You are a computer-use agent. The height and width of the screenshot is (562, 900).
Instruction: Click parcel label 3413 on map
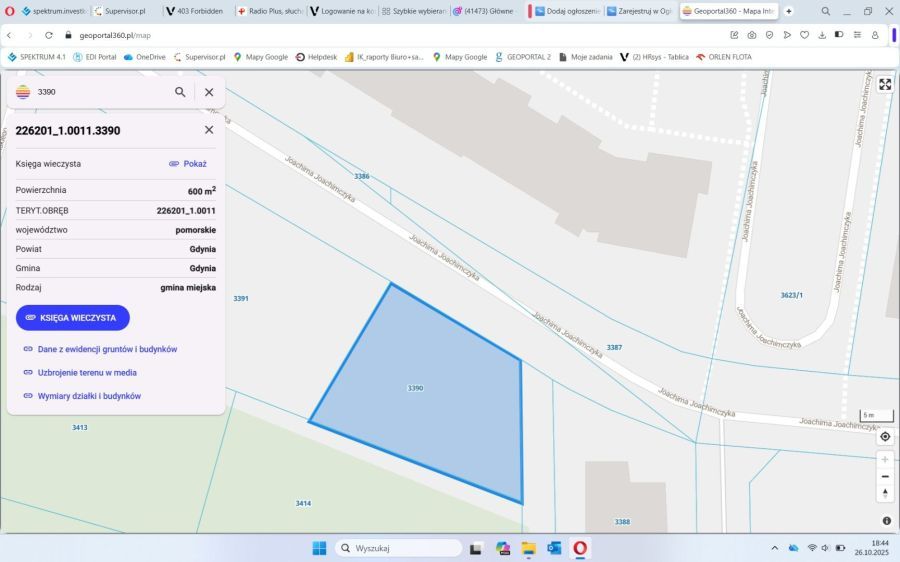80,428
